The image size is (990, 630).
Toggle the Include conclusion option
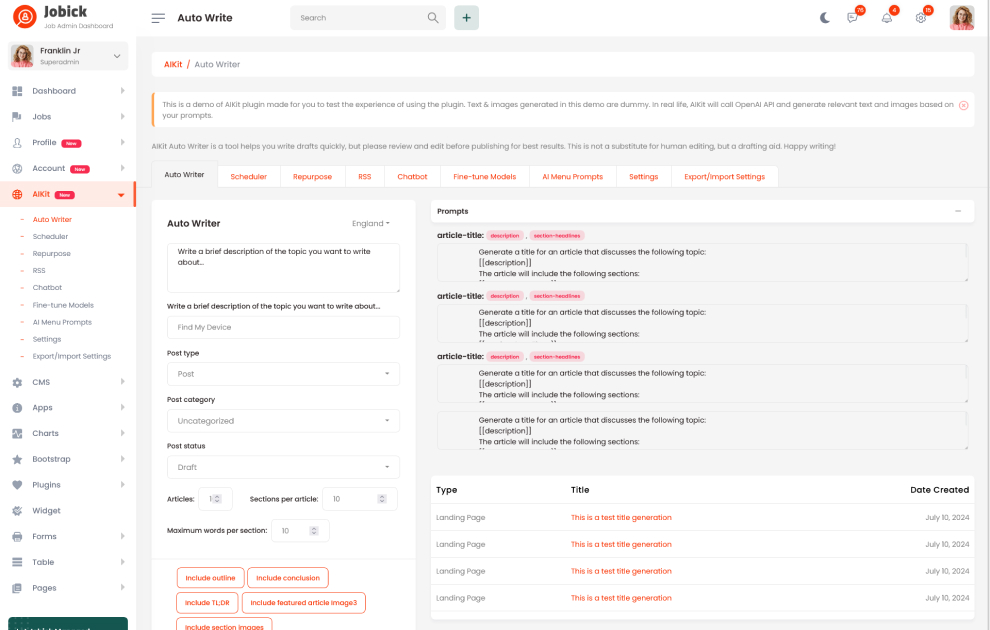click(x=288, y=578)
